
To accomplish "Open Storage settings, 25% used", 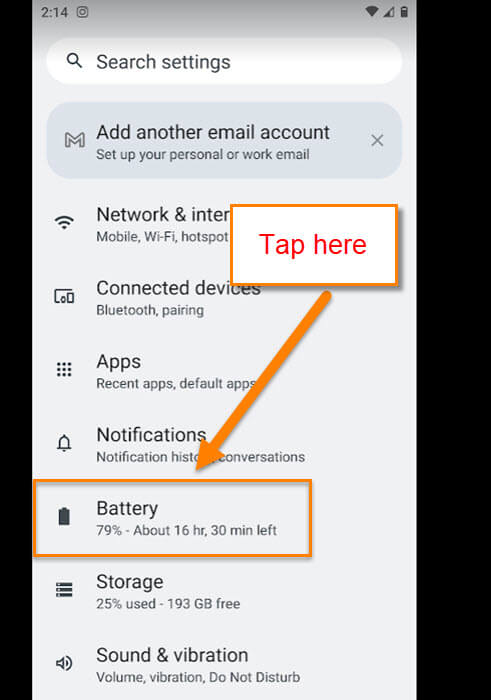I will pyautogui.click(x=224, y=592).
